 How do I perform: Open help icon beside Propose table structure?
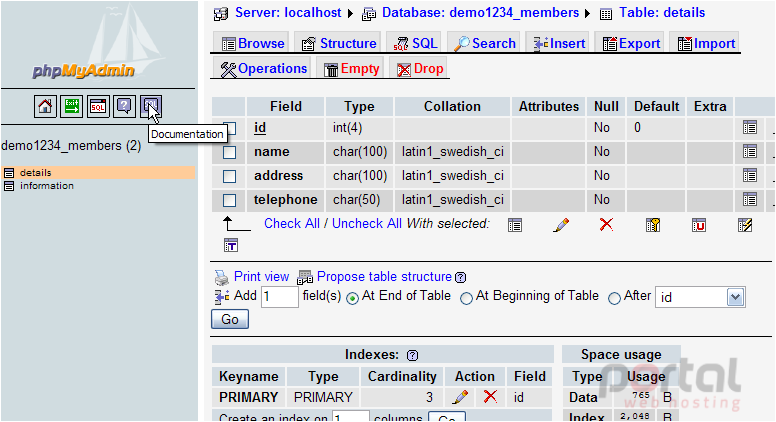tap(460, 278)
